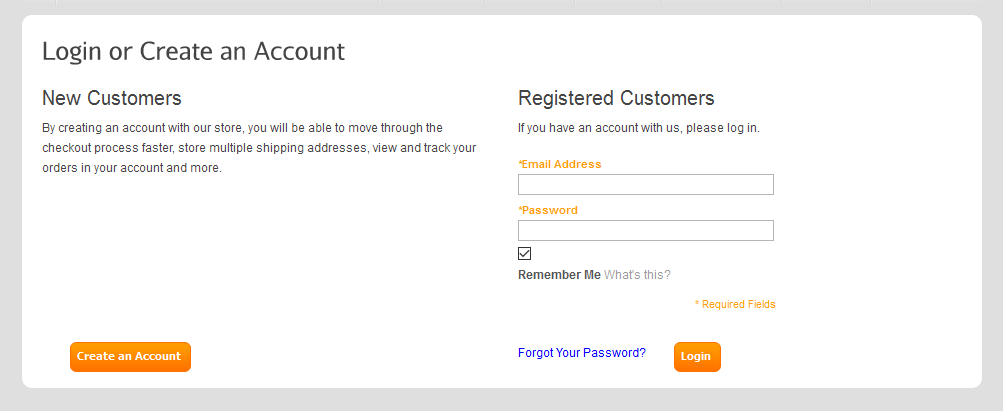The image size is (1003, 411).
Task: Click the "Login or Create an Account" heading
Action: (x=193, y=51)
